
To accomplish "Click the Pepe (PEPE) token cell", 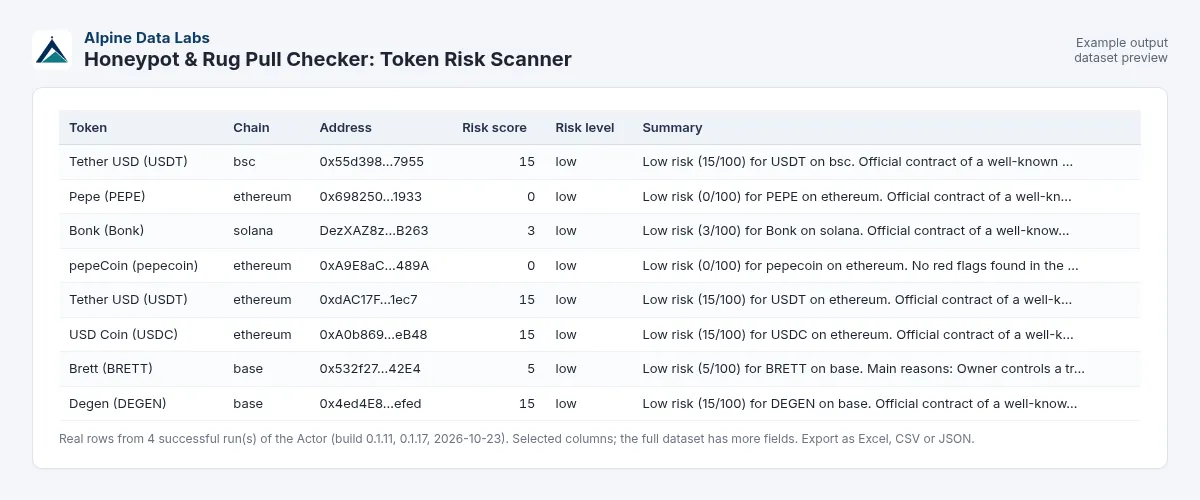I will [x=107, y=197].
